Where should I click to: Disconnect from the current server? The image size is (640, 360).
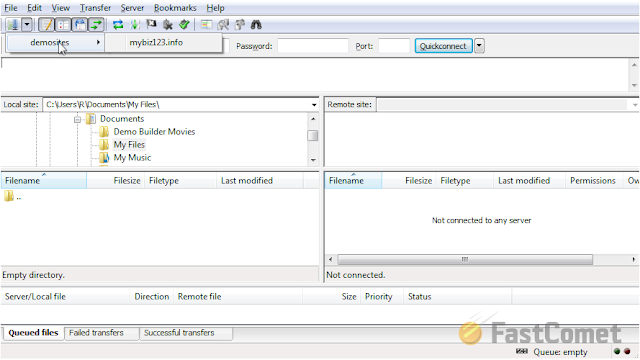point(168,25)
